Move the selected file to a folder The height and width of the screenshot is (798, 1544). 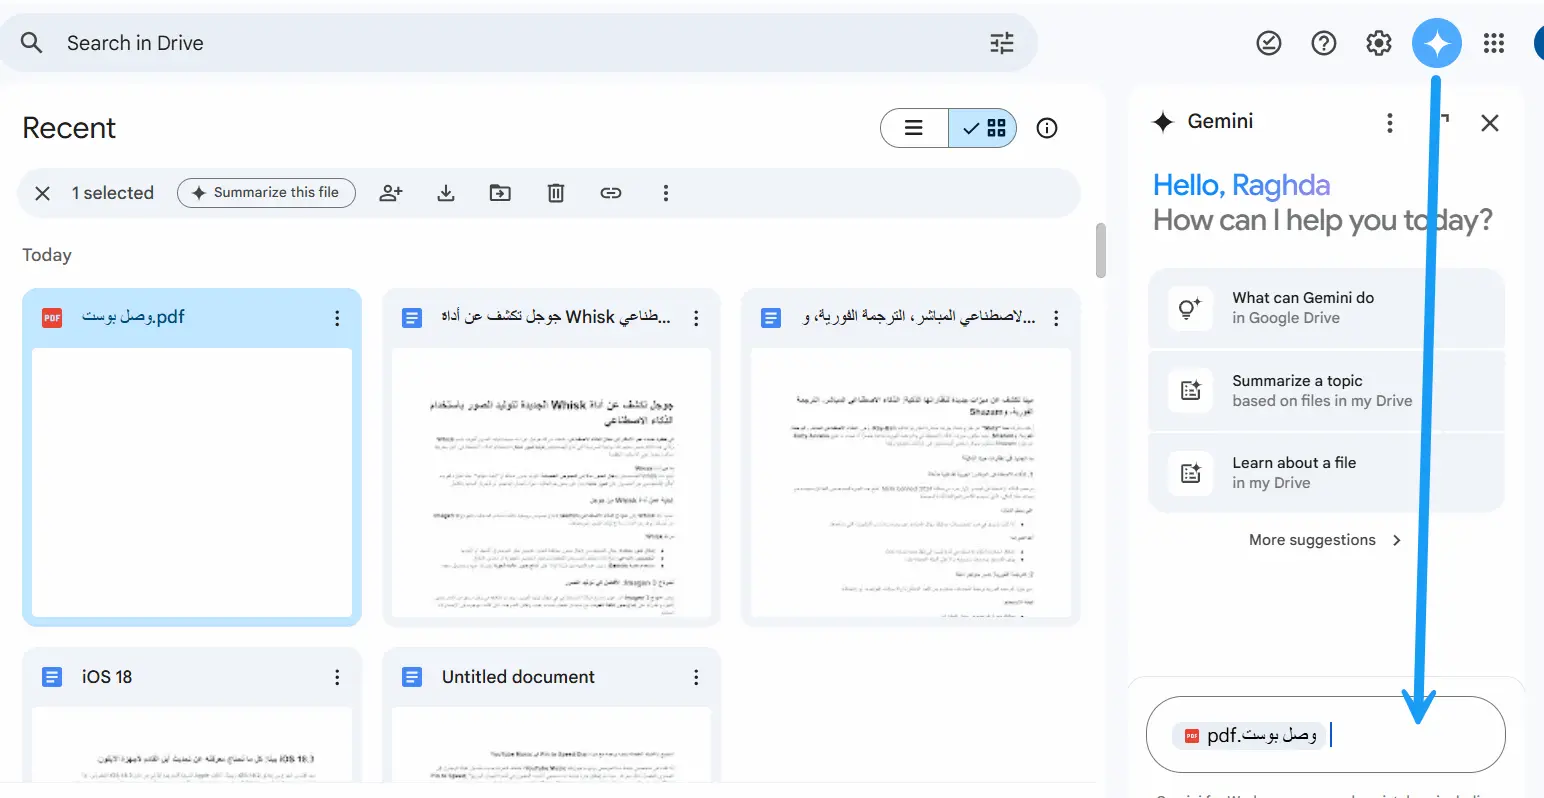[x=500, y=192]
